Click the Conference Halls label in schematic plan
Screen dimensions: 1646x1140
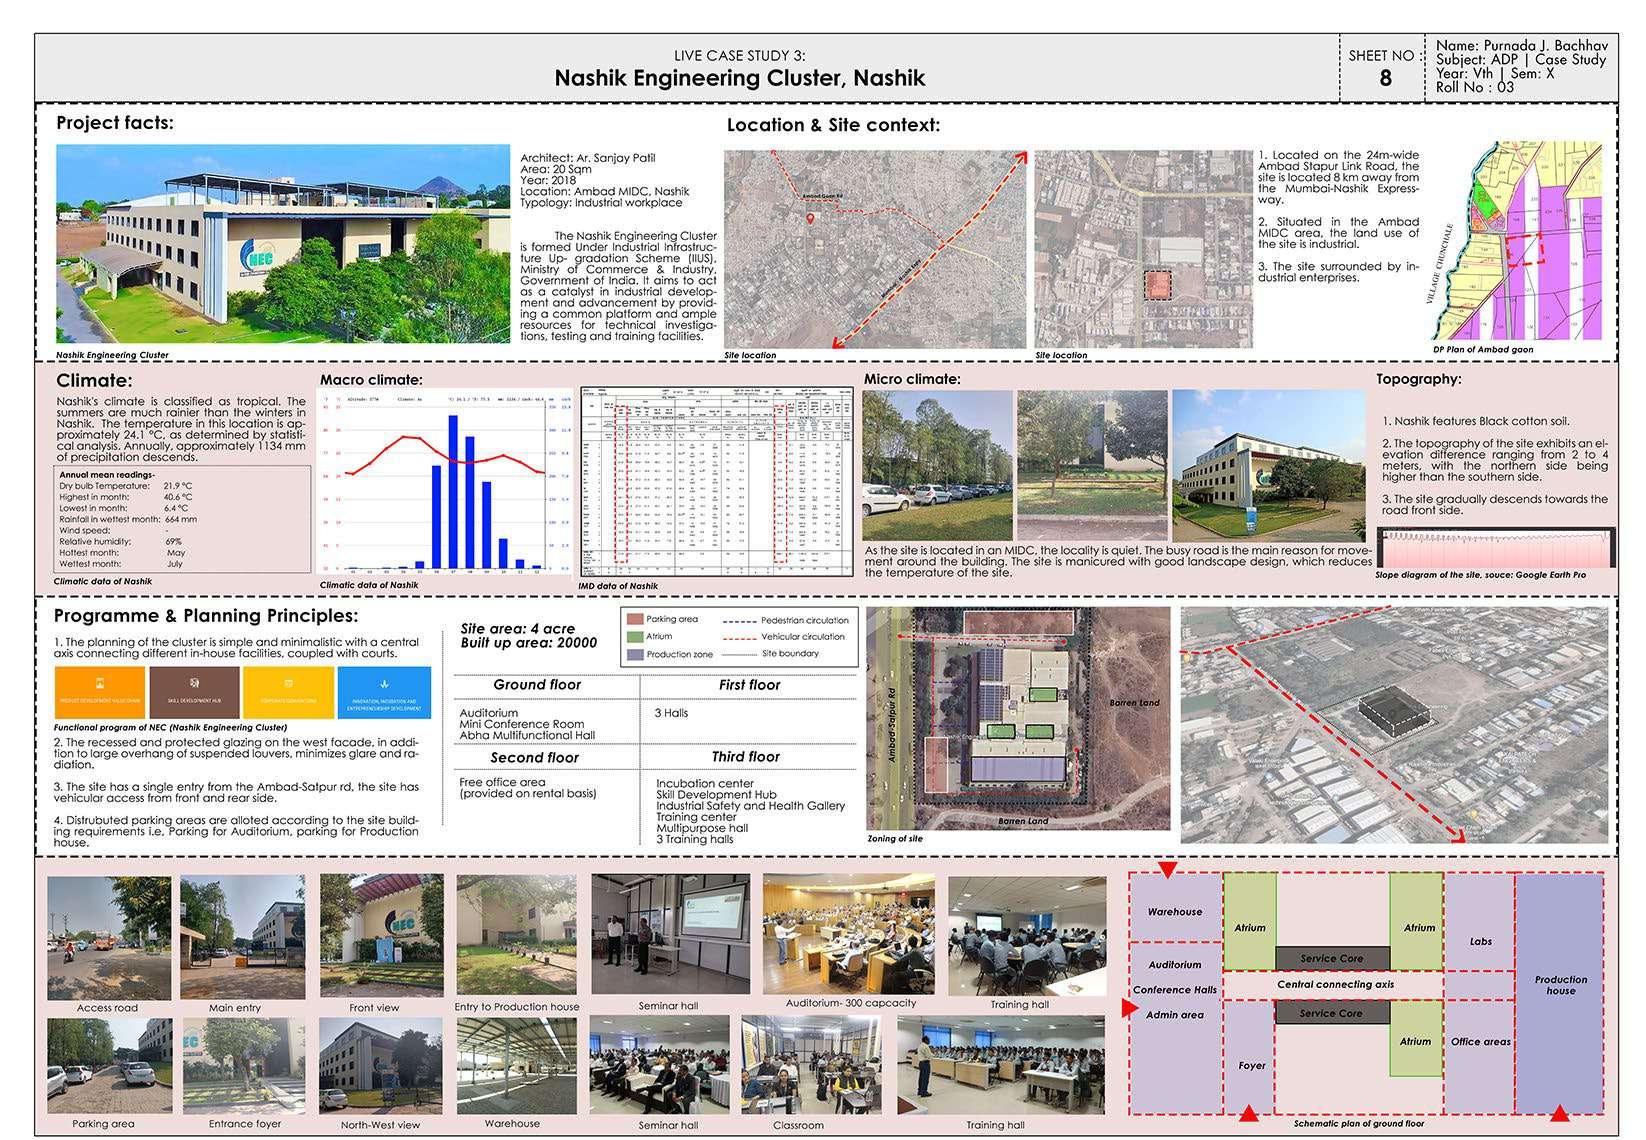1175,990
